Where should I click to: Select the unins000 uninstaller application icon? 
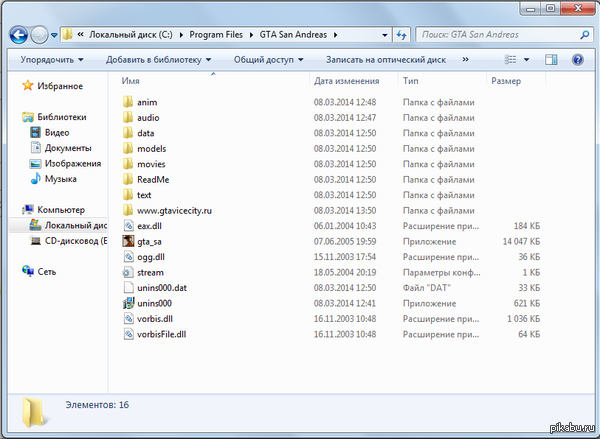127,302
